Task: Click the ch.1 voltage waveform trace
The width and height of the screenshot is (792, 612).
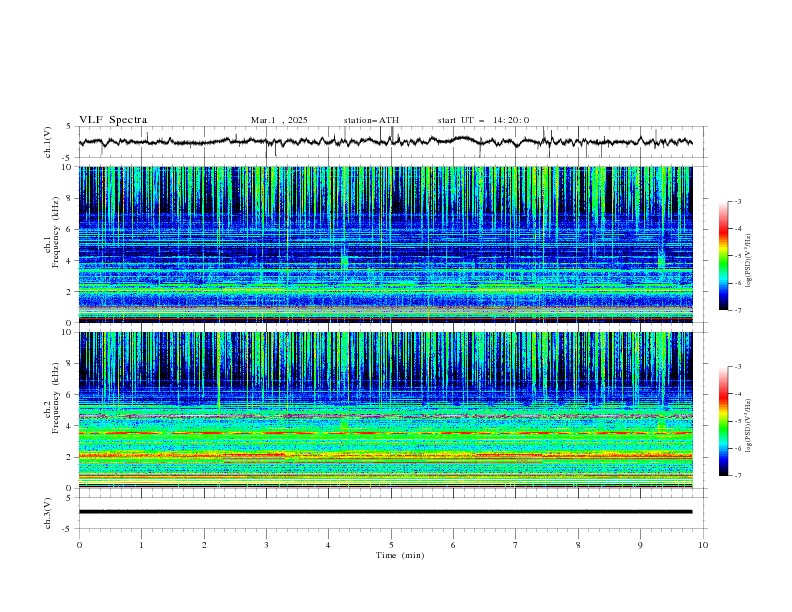Action: click(385, 142)
